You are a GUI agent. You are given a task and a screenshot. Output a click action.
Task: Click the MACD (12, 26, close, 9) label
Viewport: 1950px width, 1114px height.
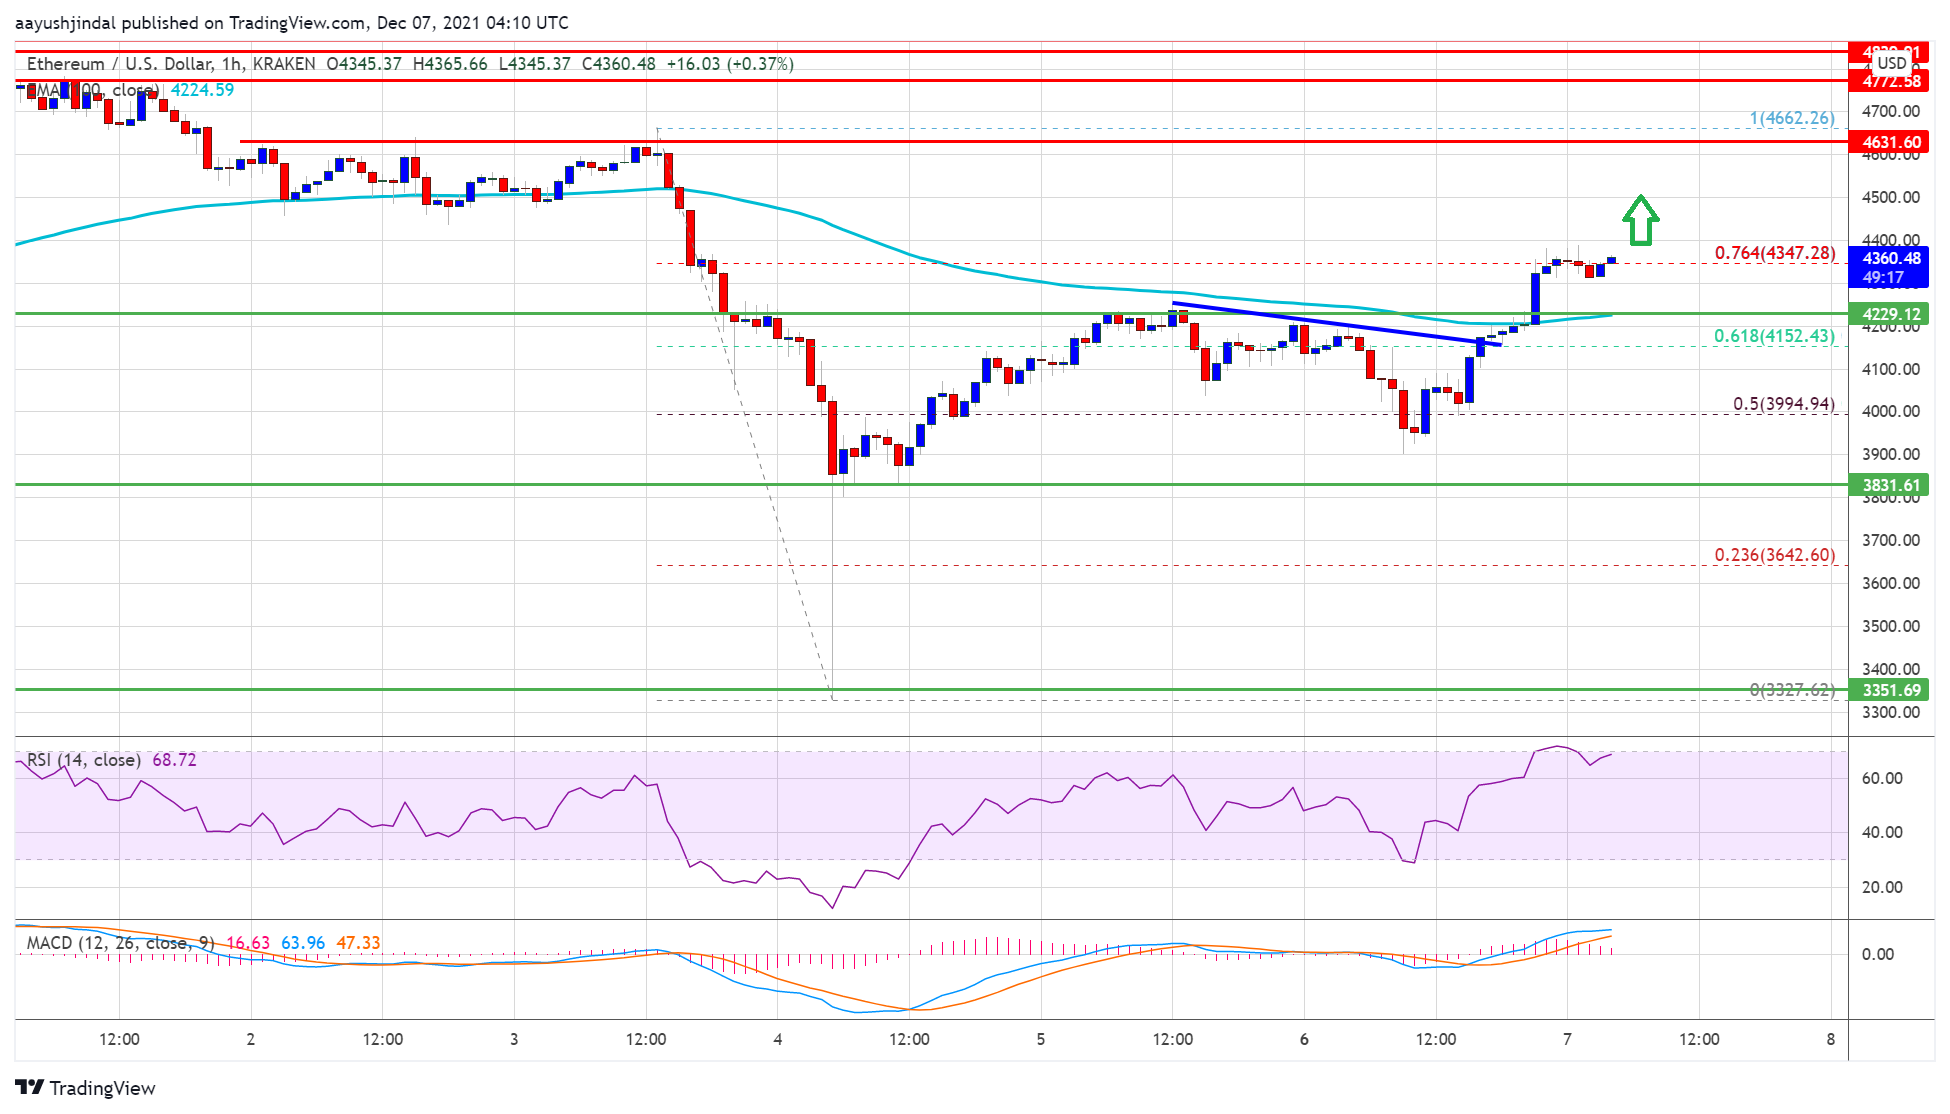click(x=120, y=943)
